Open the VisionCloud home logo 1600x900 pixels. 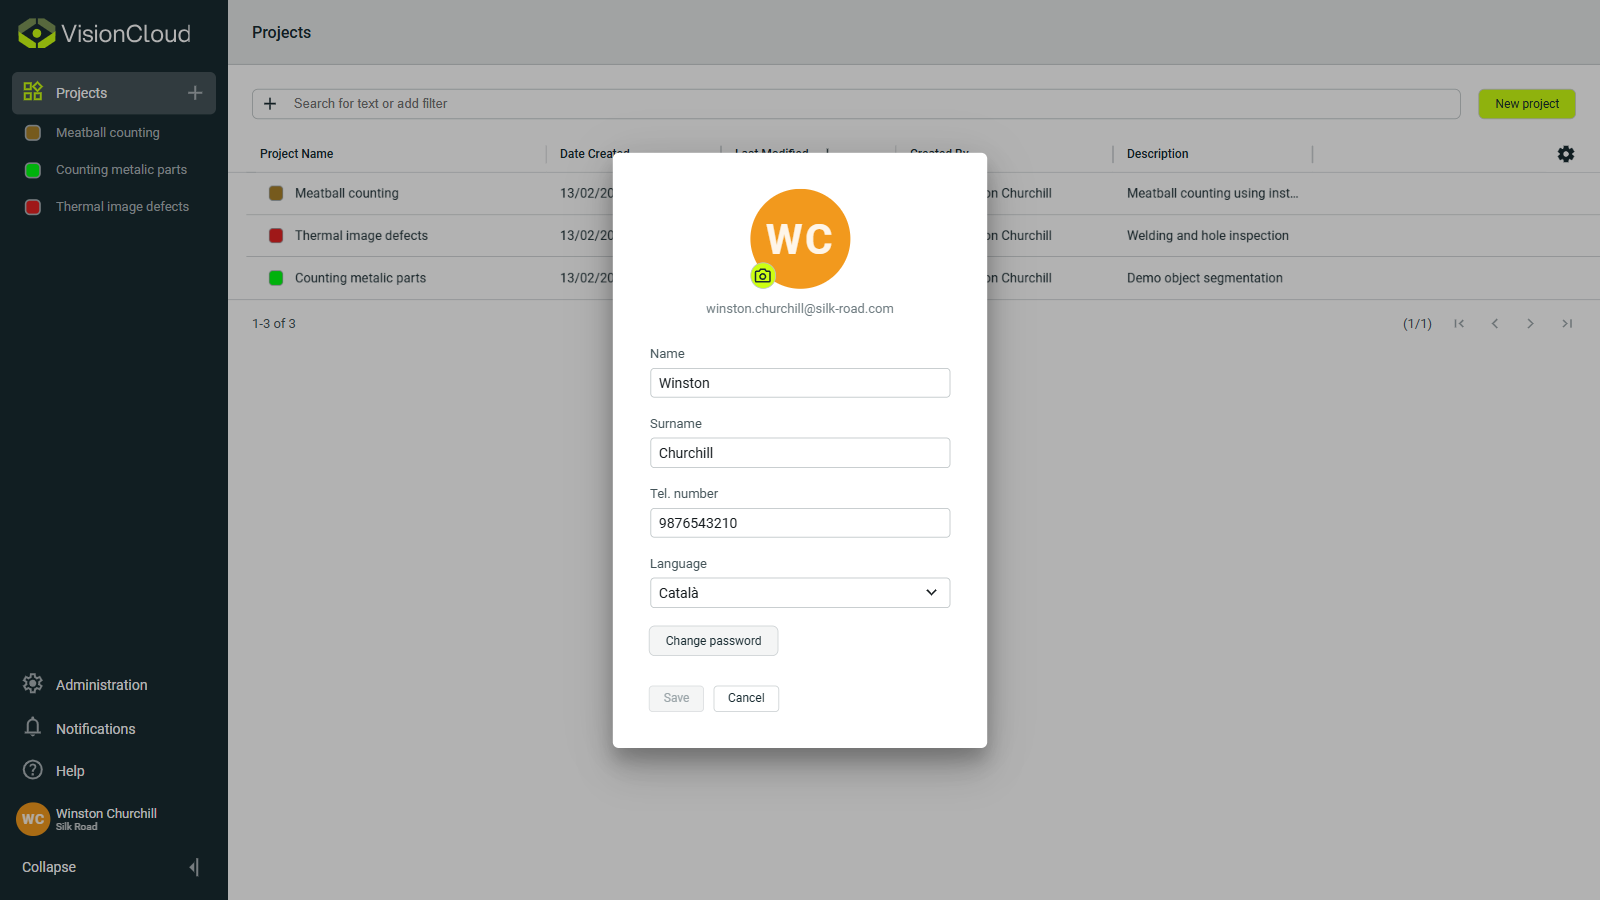(103, 32)
